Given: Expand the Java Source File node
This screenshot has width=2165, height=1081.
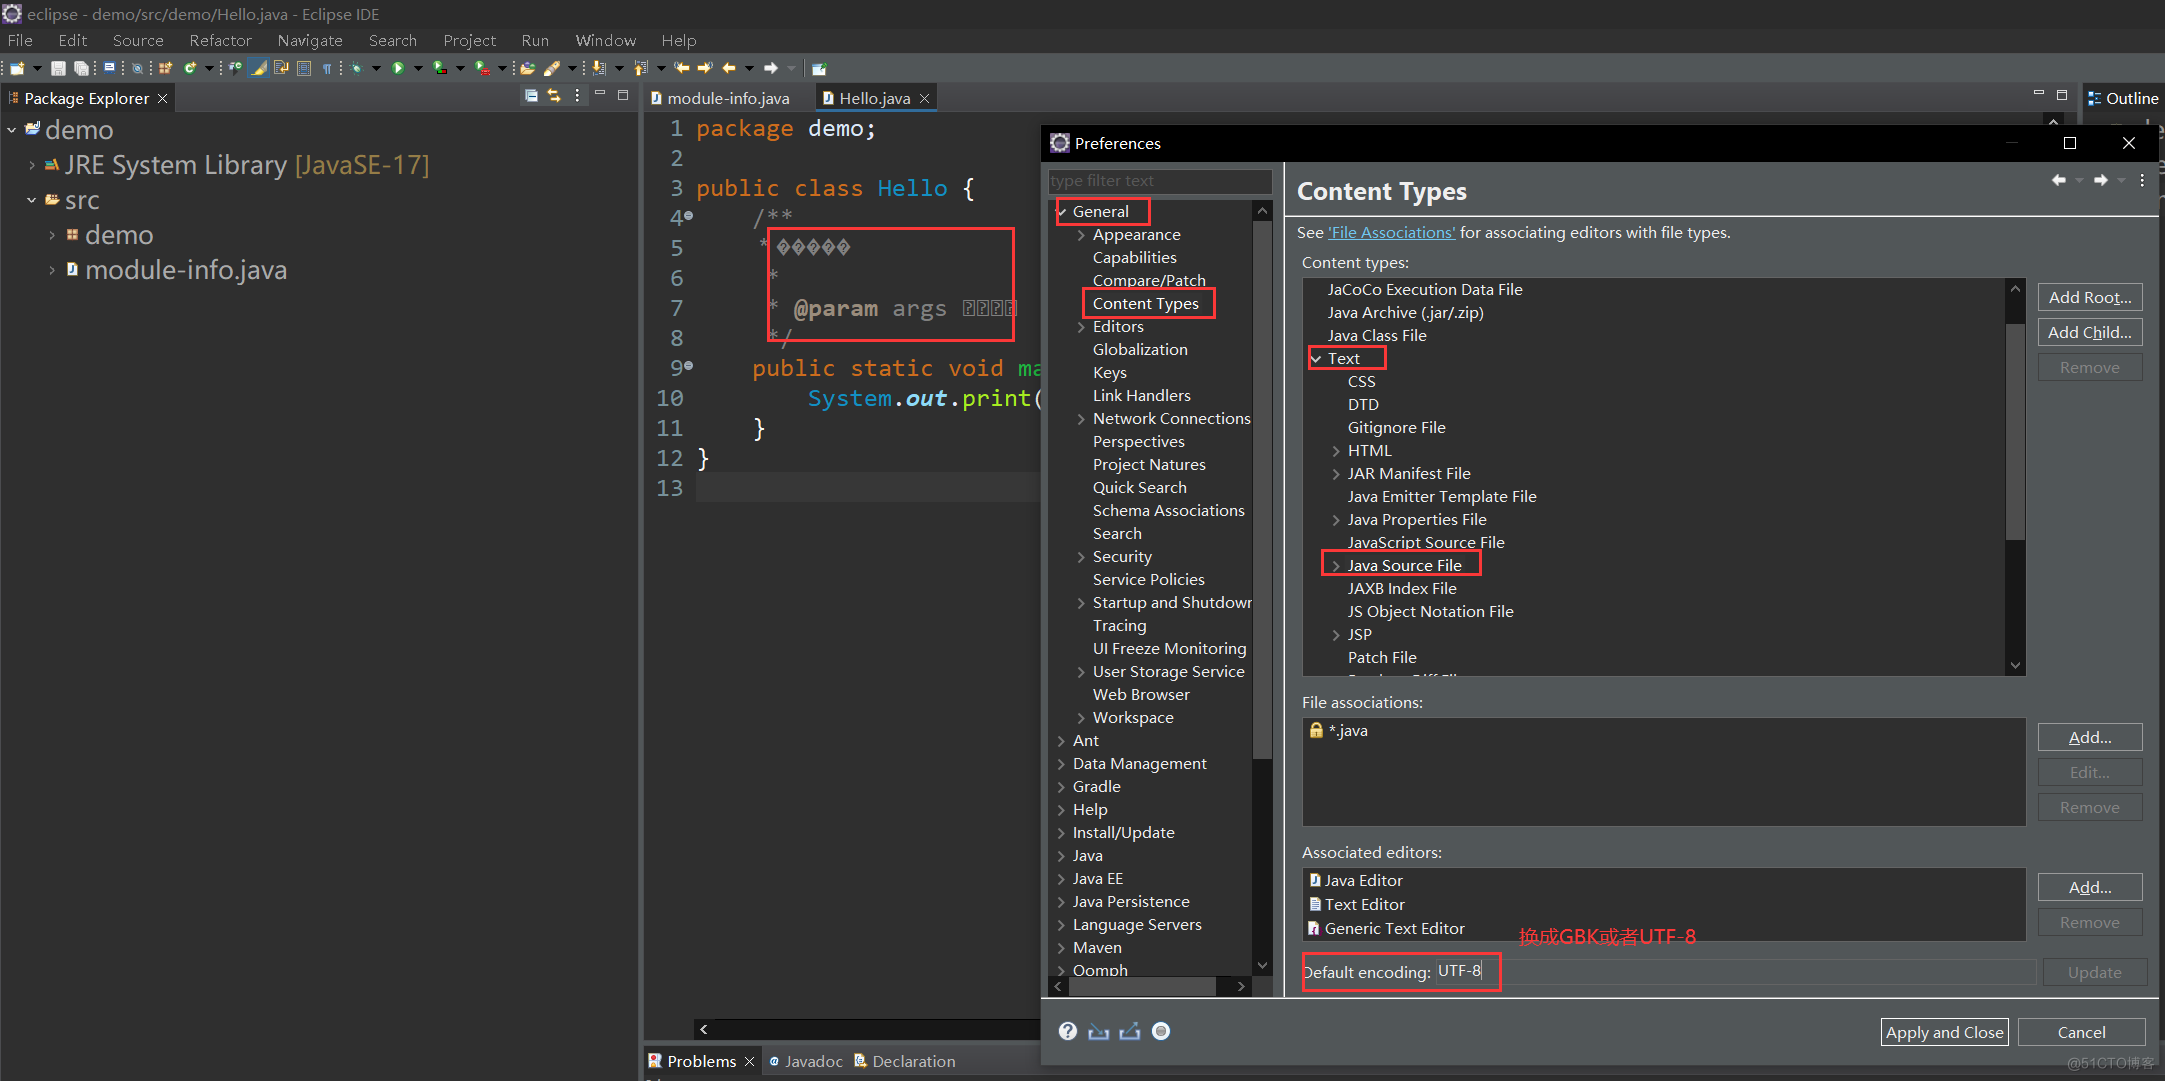Looking at the screenshot, I should tap(1336, 566).
